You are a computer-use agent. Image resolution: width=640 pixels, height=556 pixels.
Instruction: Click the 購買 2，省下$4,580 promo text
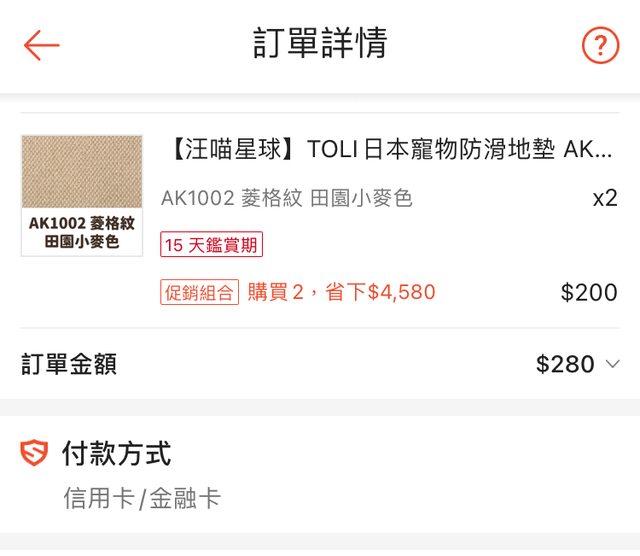341,293
